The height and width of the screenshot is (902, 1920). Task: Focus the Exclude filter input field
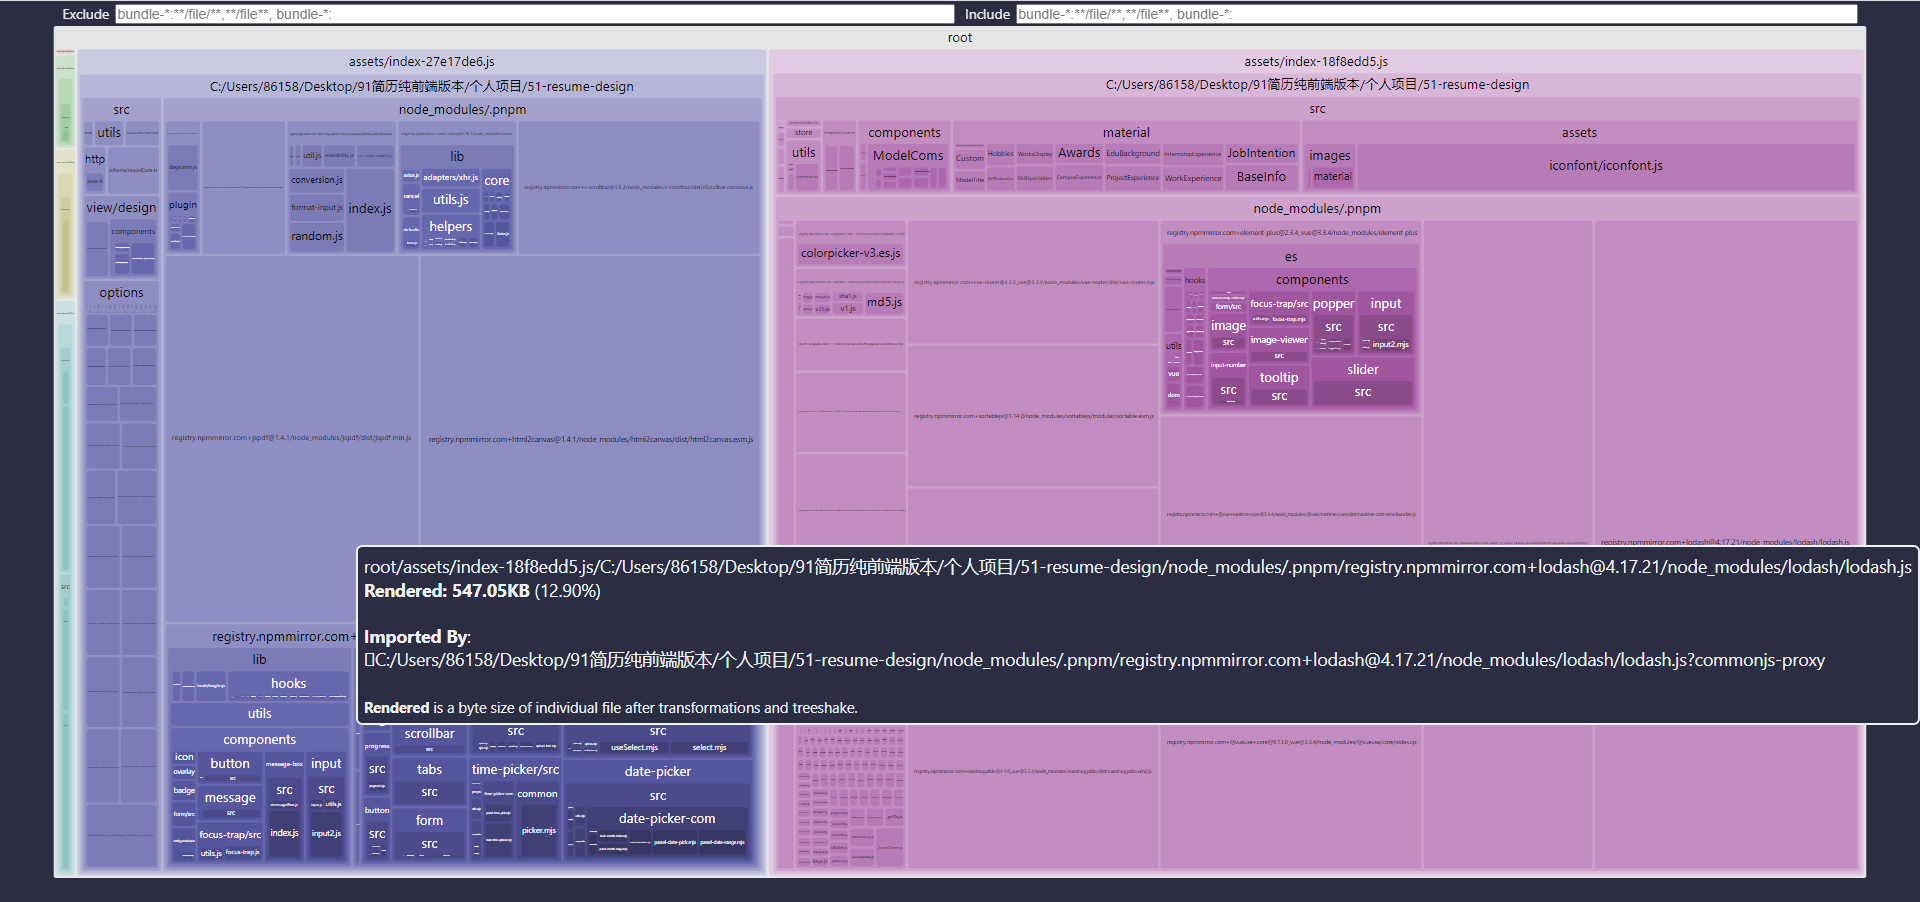click(535, 14)
